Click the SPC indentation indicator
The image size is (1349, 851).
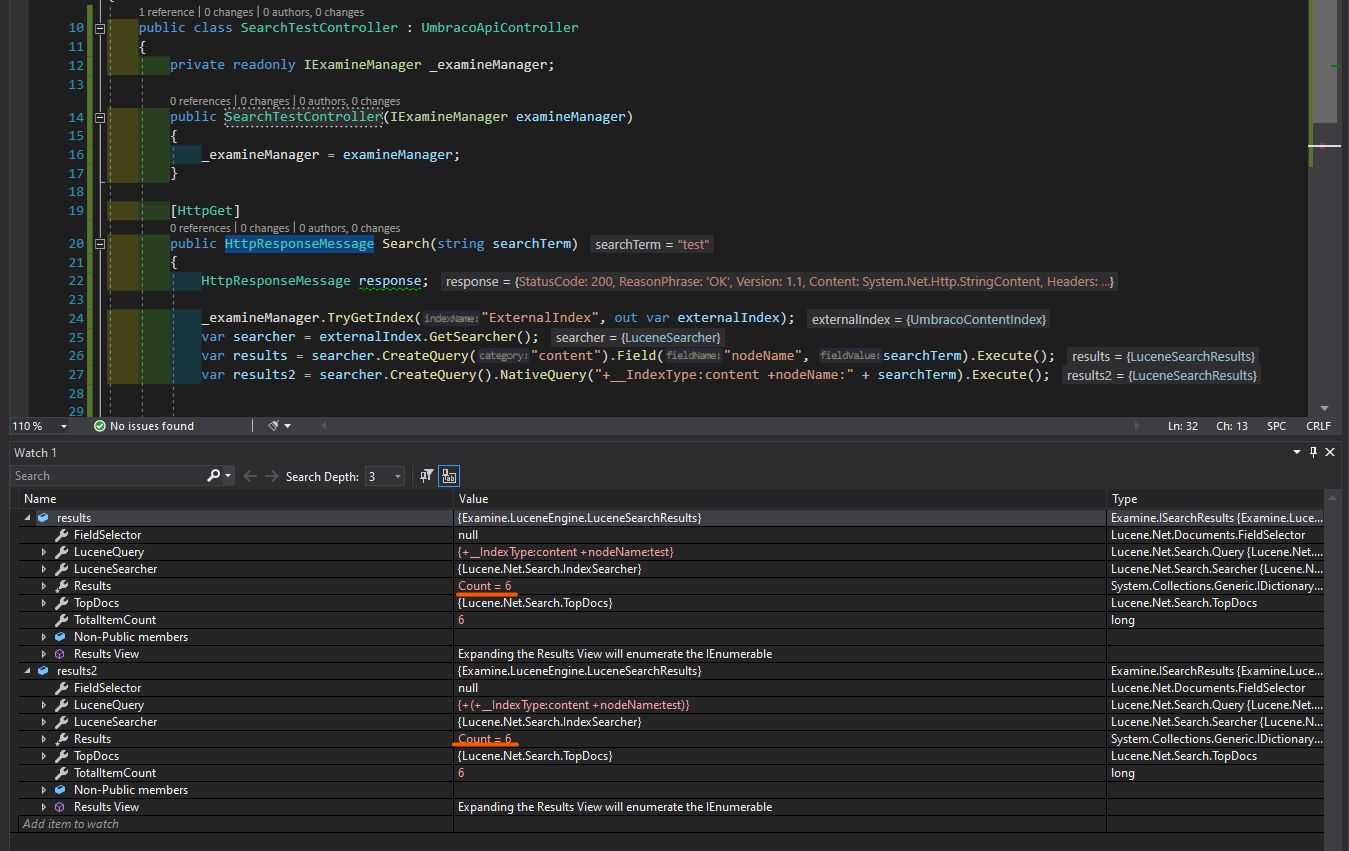coord(1276,426)
